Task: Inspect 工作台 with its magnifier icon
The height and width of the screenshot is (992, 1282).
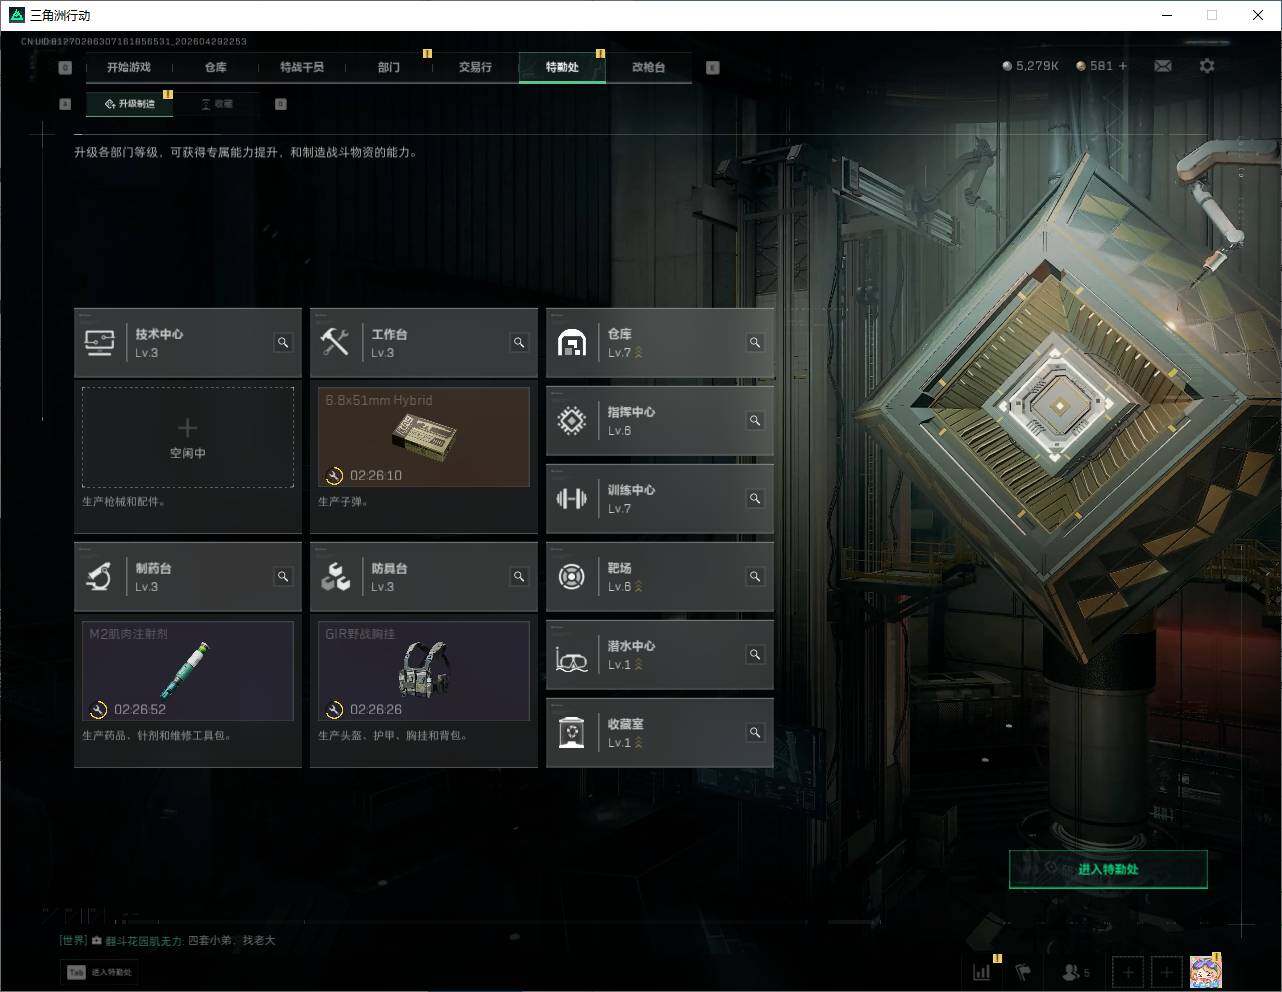Action: click(x=519, y=343)
